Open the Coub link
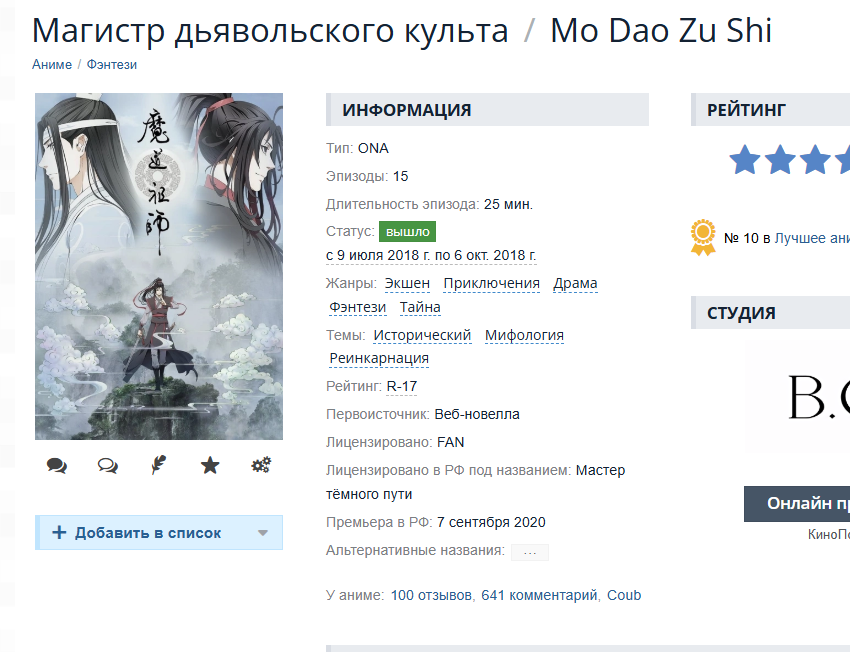 click(x=624, y=595)
